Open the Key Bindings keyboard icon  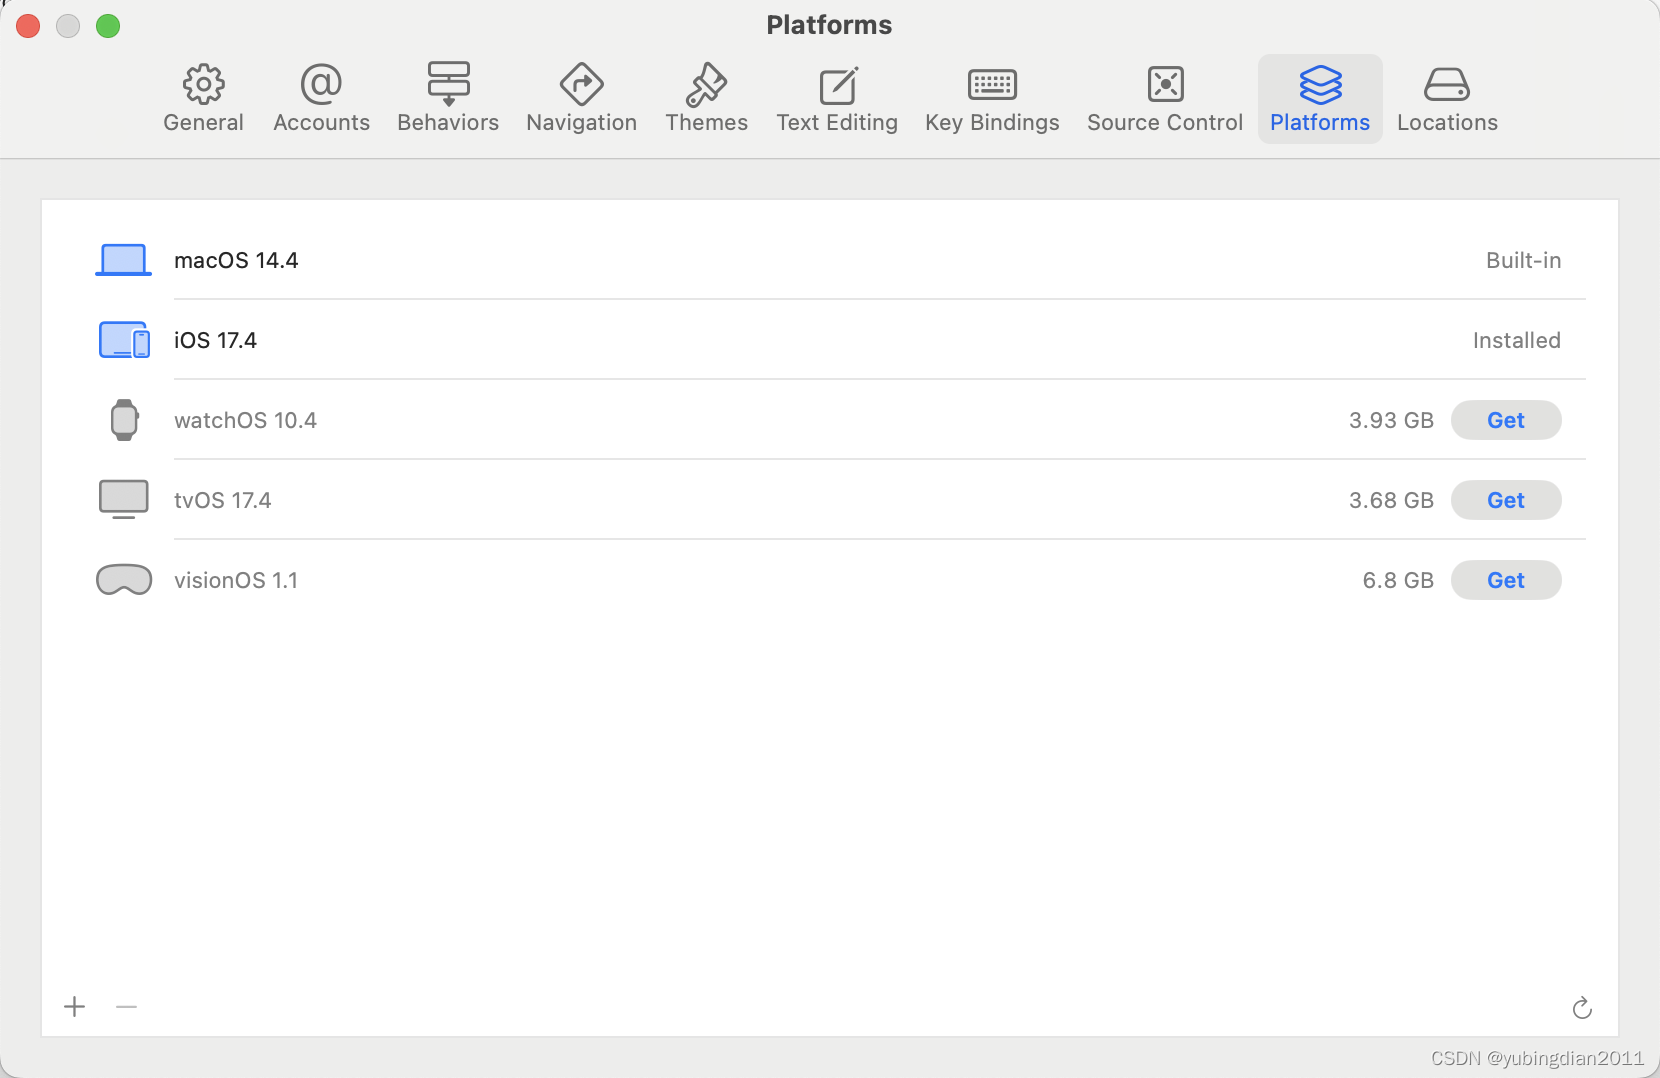coord(992,85)
